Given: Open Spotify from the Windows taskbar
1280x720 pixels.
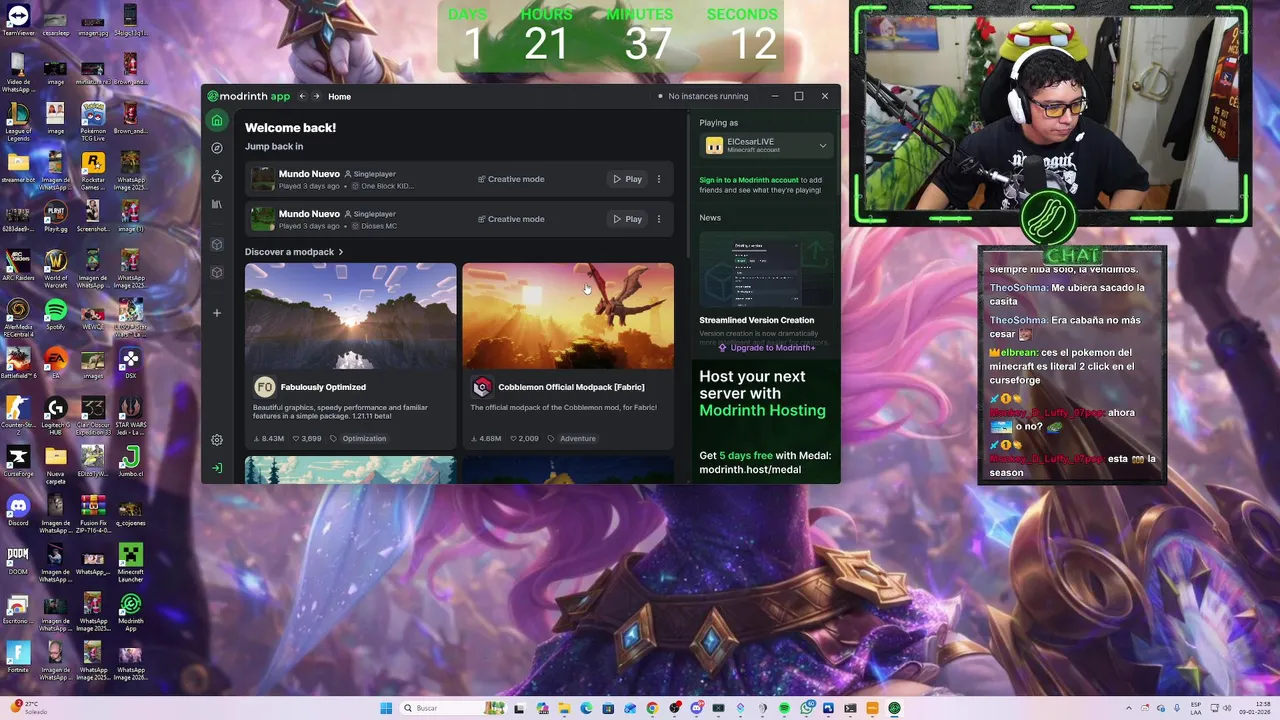Looking at the screenshot, I should click(x=784, y=708).
